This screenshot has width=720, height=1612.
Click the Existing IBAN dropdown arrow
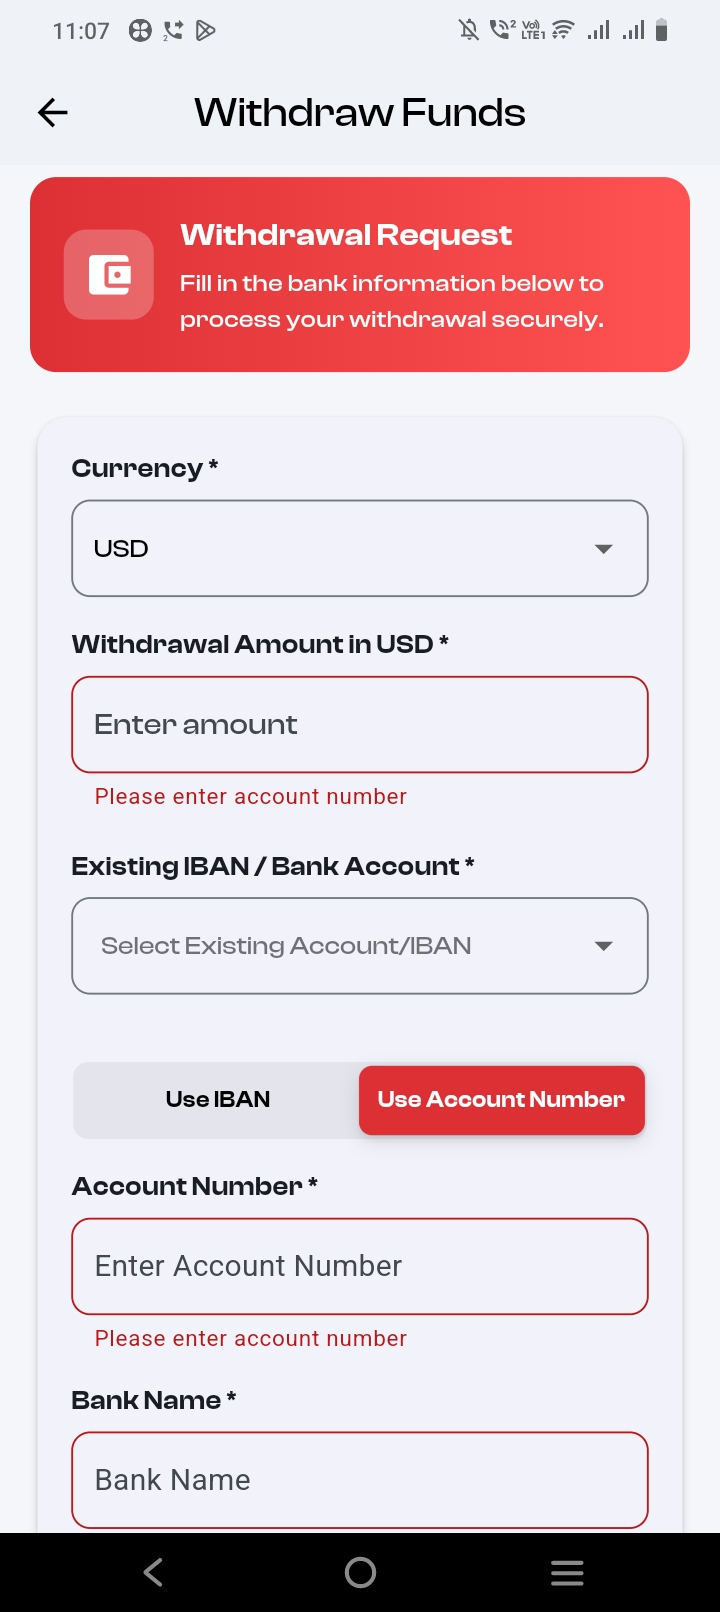(603, 946)
